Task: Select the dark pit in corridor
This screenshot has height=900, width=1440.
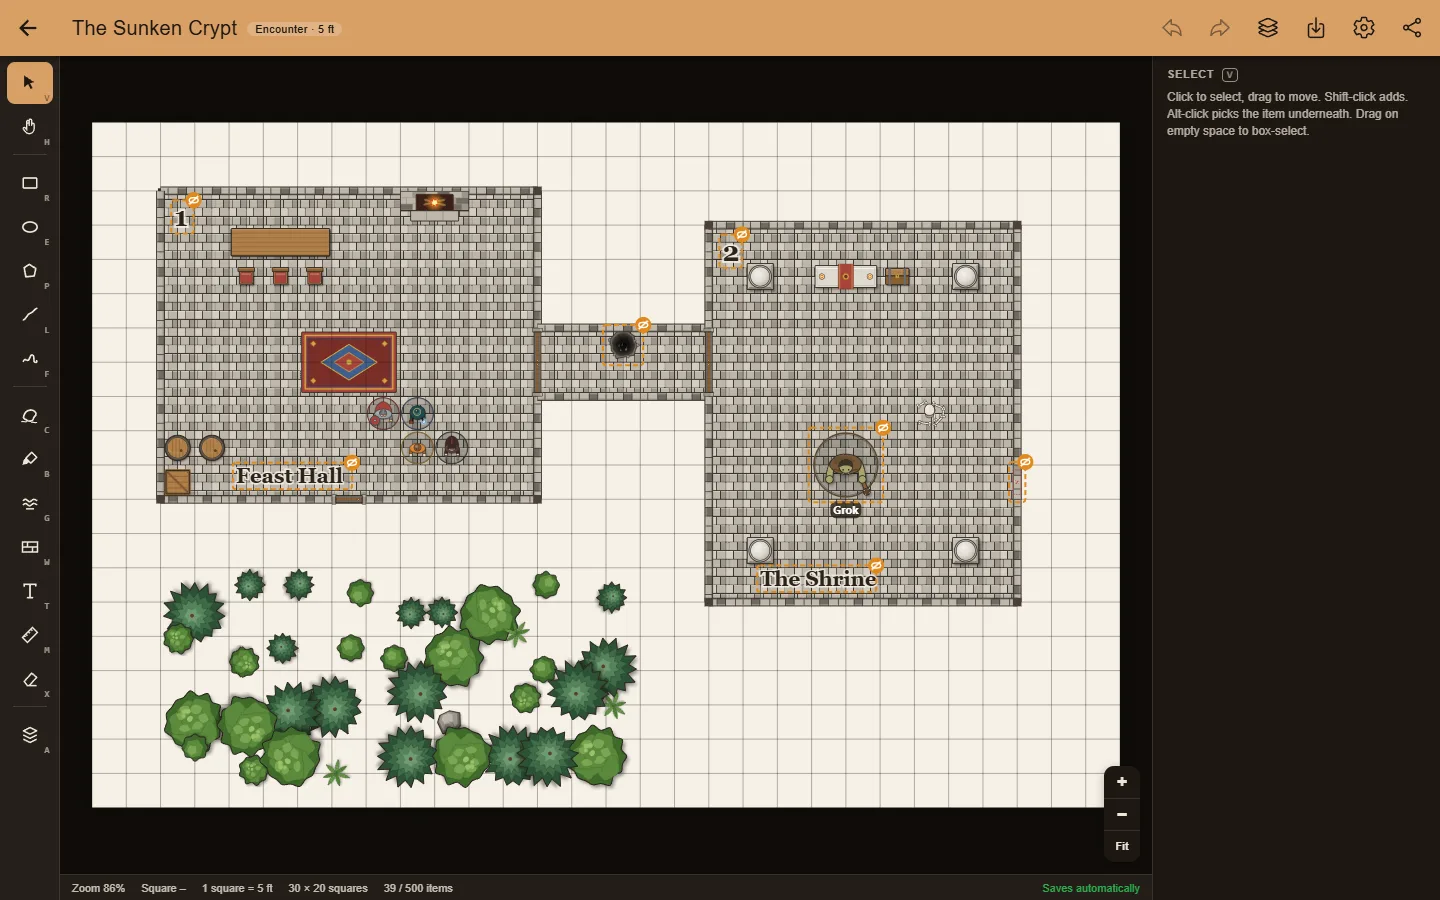Action: pyautogui.click(x=623, y=345)
